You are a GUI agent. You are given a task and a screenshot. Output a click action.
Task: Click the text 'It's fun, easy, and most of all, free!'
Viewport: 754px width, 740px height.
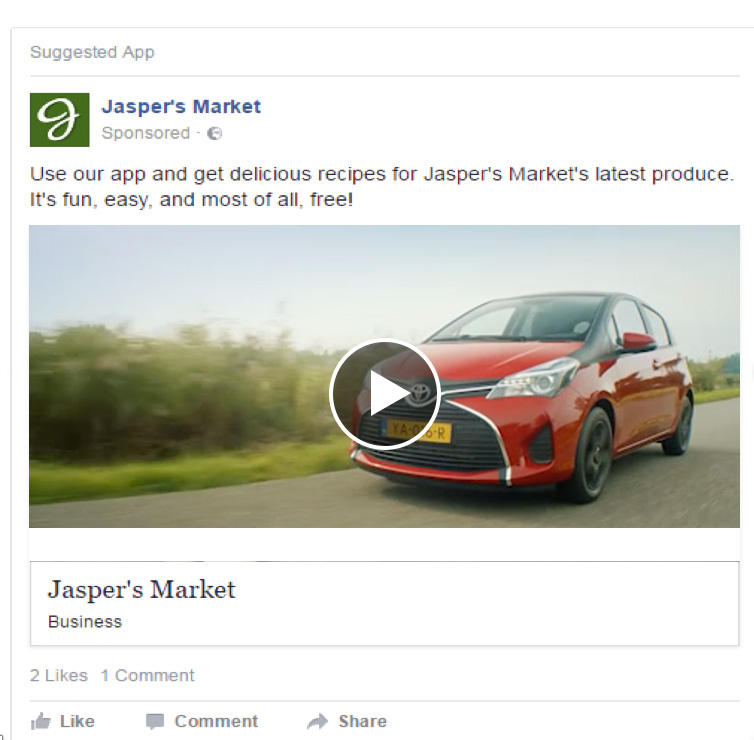(191, 200)
